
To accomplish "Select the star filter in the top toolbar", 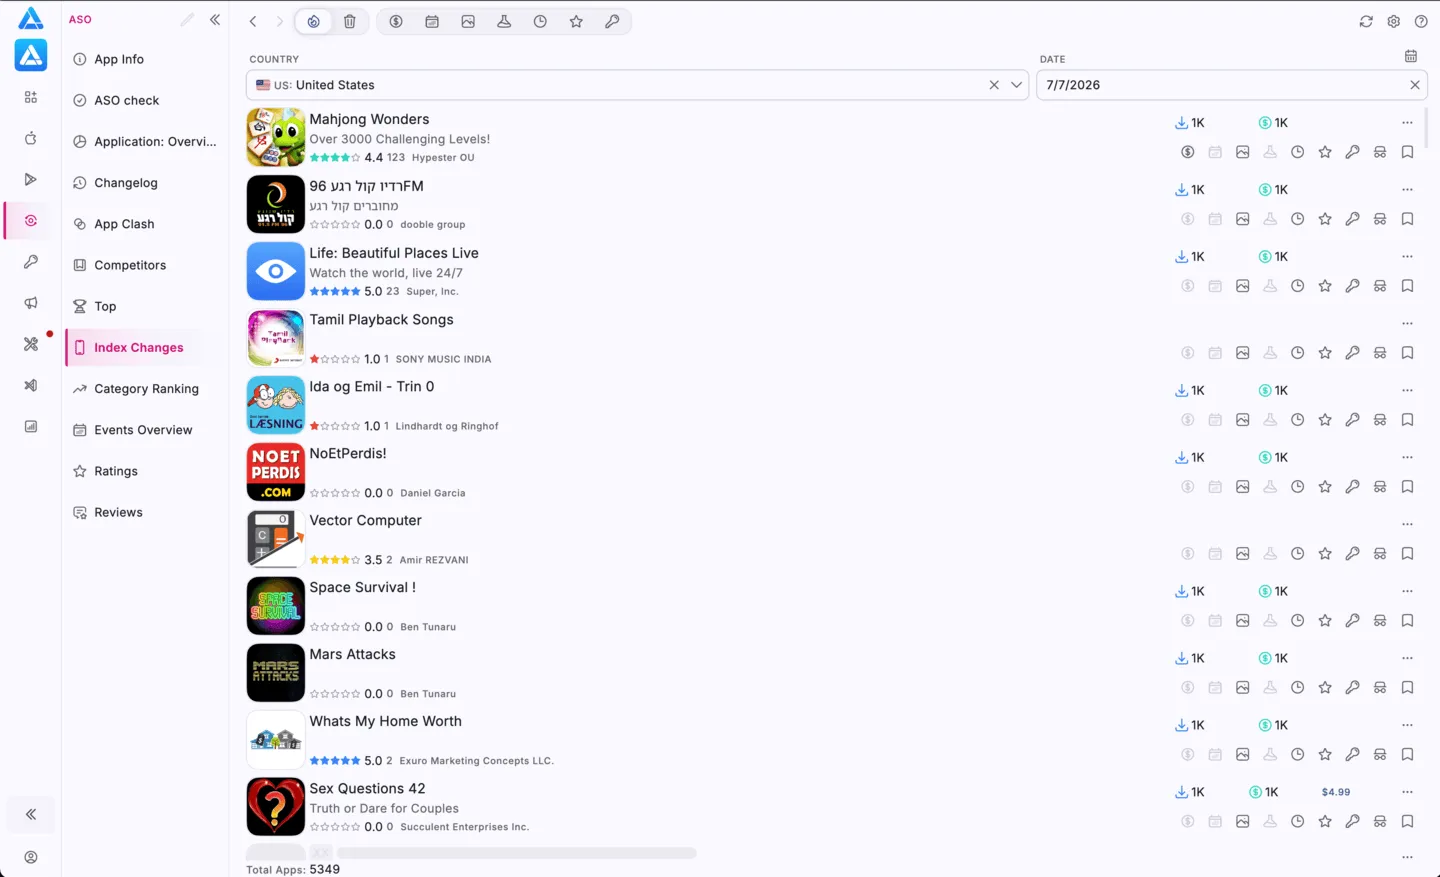I will click(x=576, y=21).
